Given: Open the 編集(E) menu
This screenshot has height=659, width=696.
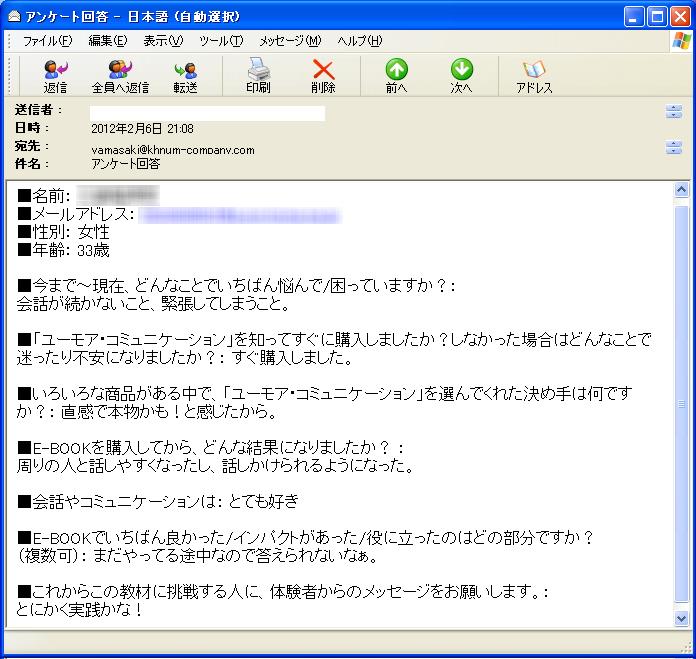Looking at the screenshot, I should pyautogui.click(x=108, y=41).
